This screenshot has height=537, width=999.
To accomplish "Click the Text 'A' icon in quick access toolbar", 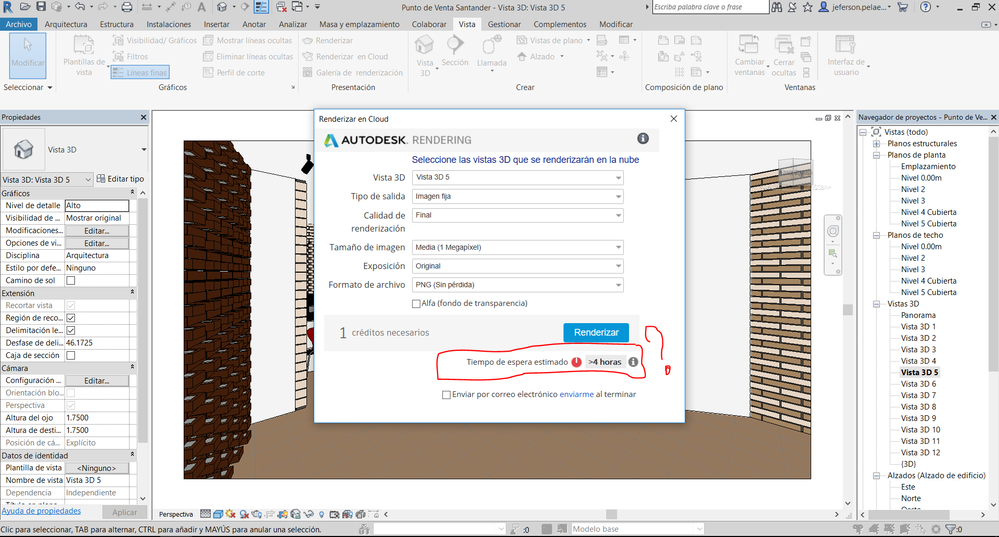I will tap(201, 7).
